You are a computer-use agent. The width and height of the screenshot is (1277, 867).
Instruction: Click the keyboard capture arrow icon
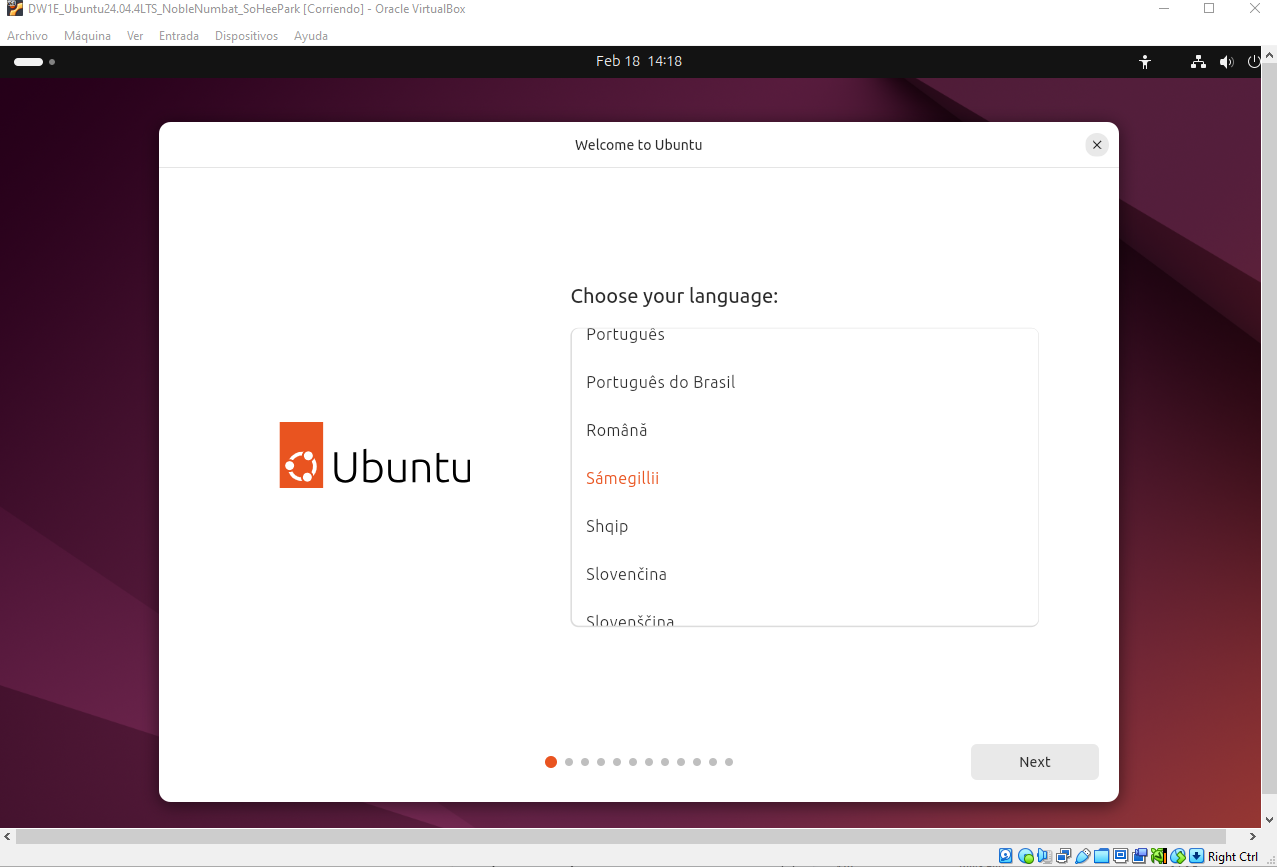click(x=1197, y=856)
